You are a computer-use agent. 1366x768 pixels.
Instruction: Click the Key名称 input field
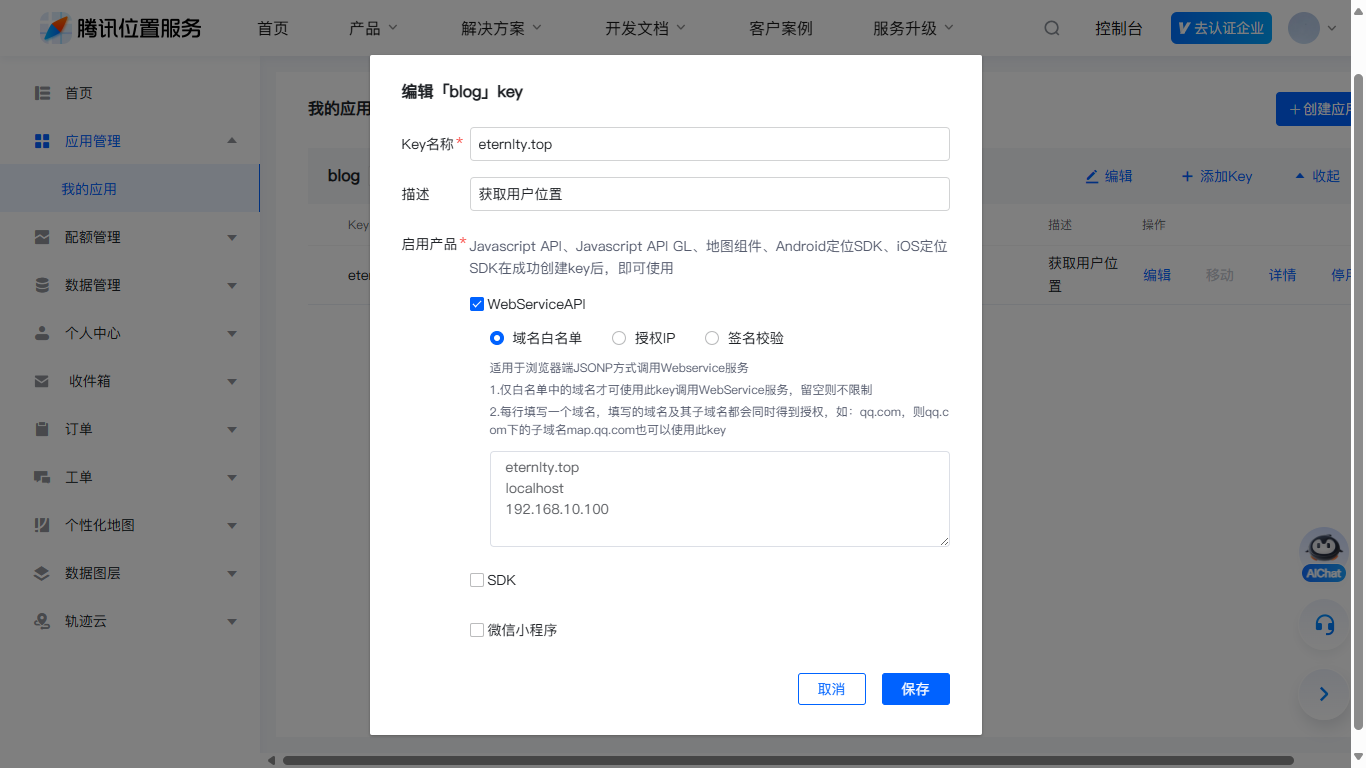[x=709, y=144]
